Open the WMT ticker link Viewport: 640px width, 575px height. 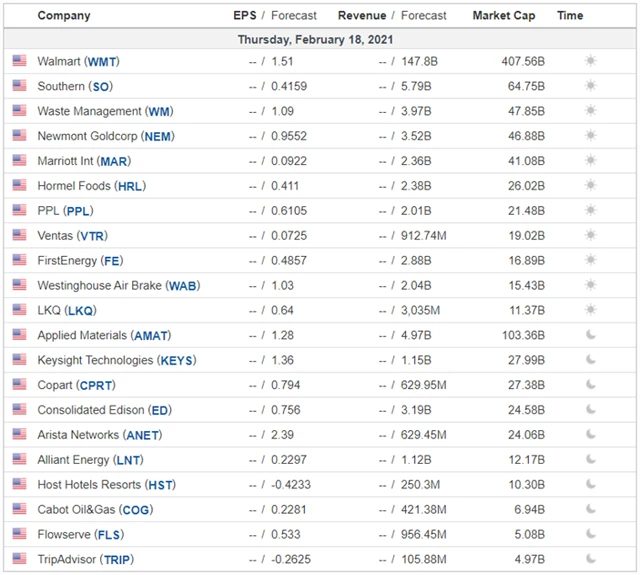[103, 61]
